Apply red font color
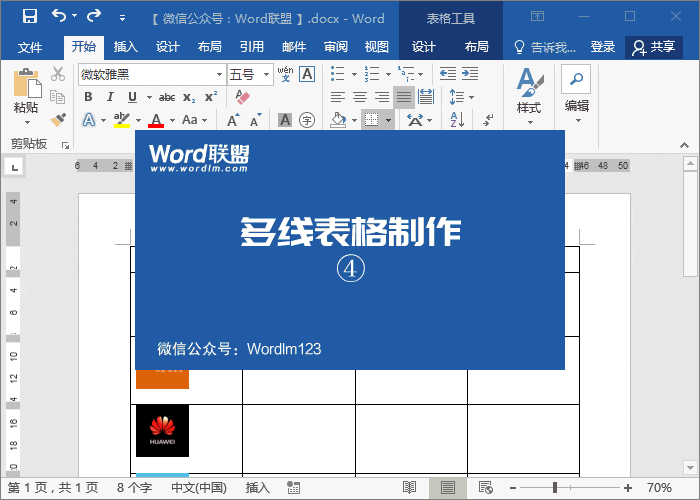The height and width of the screenshot is (500, 700). (x=156, y=120)
